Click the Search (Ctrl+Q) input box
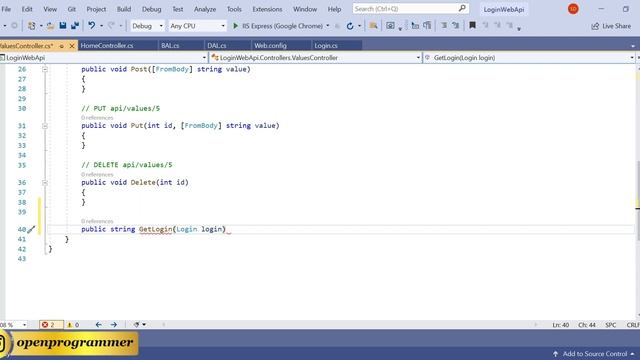This screenshot has height=360, width=640. point(411,9)
